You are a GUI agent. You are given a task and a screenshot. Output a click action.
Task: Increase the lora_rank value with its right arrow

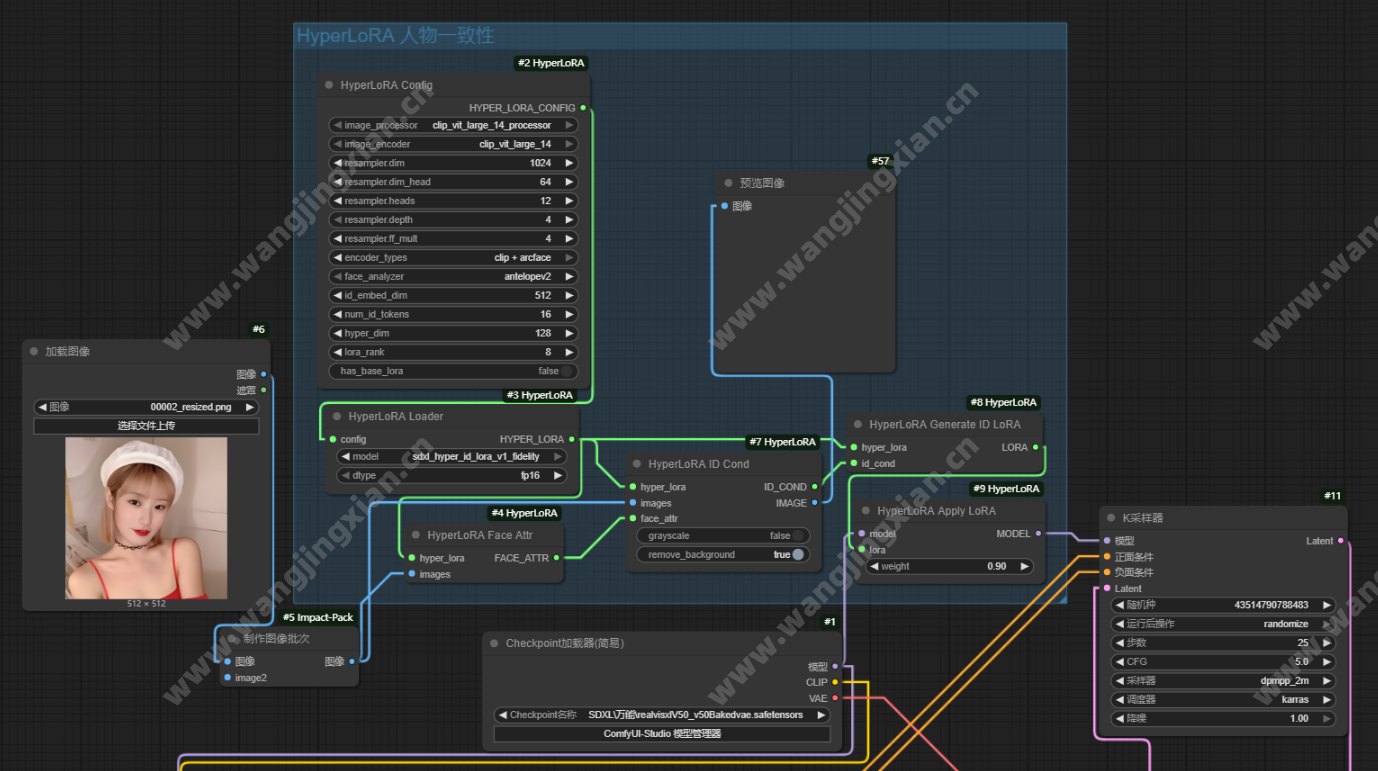(570, 352)
